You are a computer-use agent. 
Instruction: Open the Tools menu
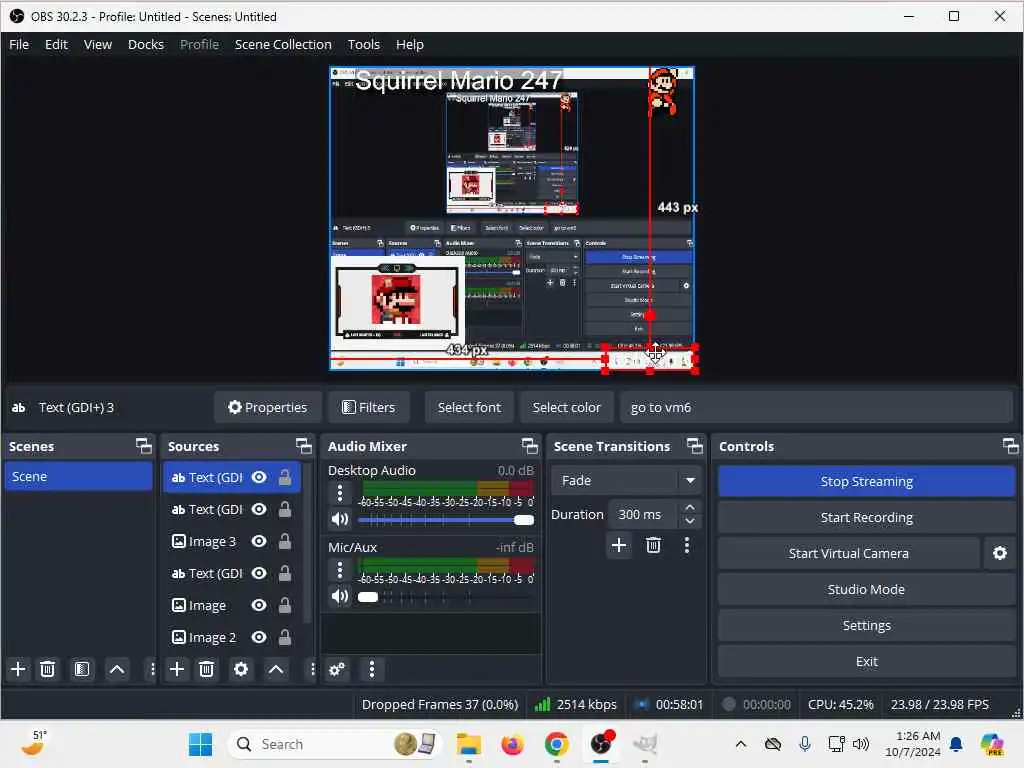point(363,44)
